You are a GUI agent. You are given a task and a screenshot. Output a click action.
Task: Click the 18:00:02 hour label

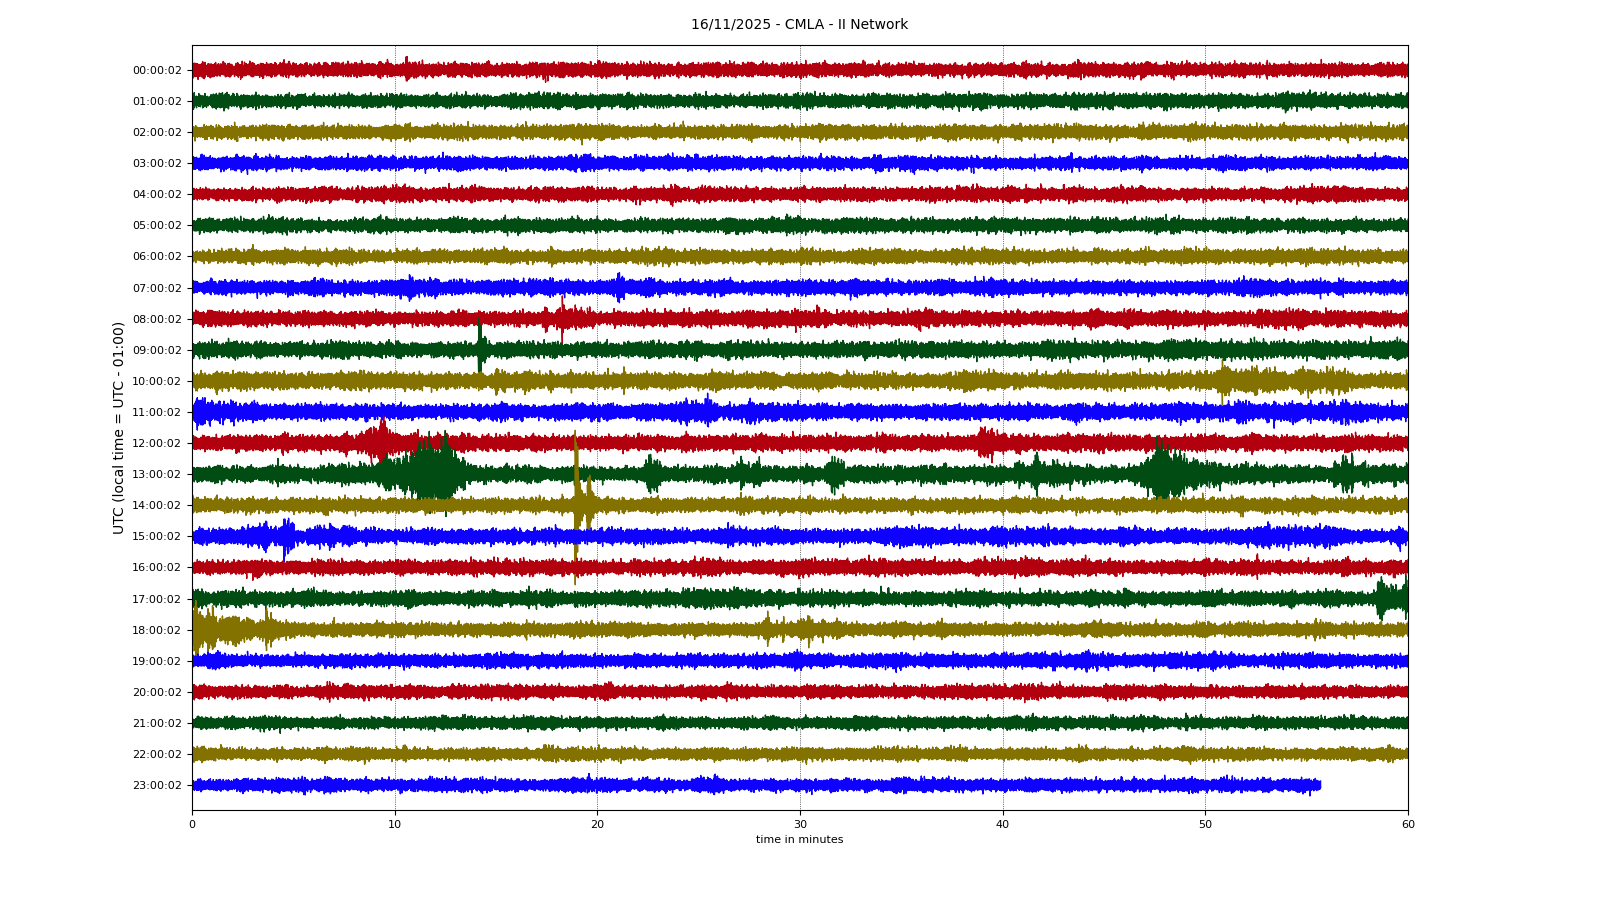(157, 630)
